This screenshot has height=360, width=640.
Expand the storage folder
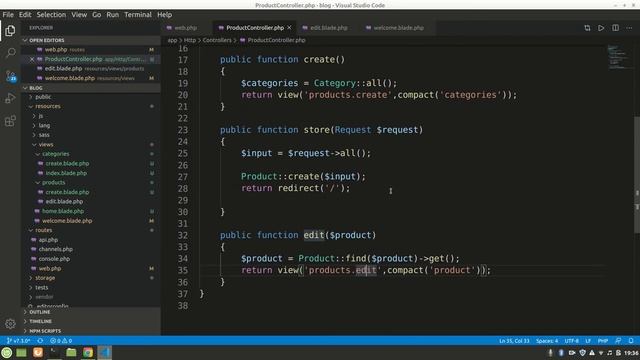tap(45, 278)
